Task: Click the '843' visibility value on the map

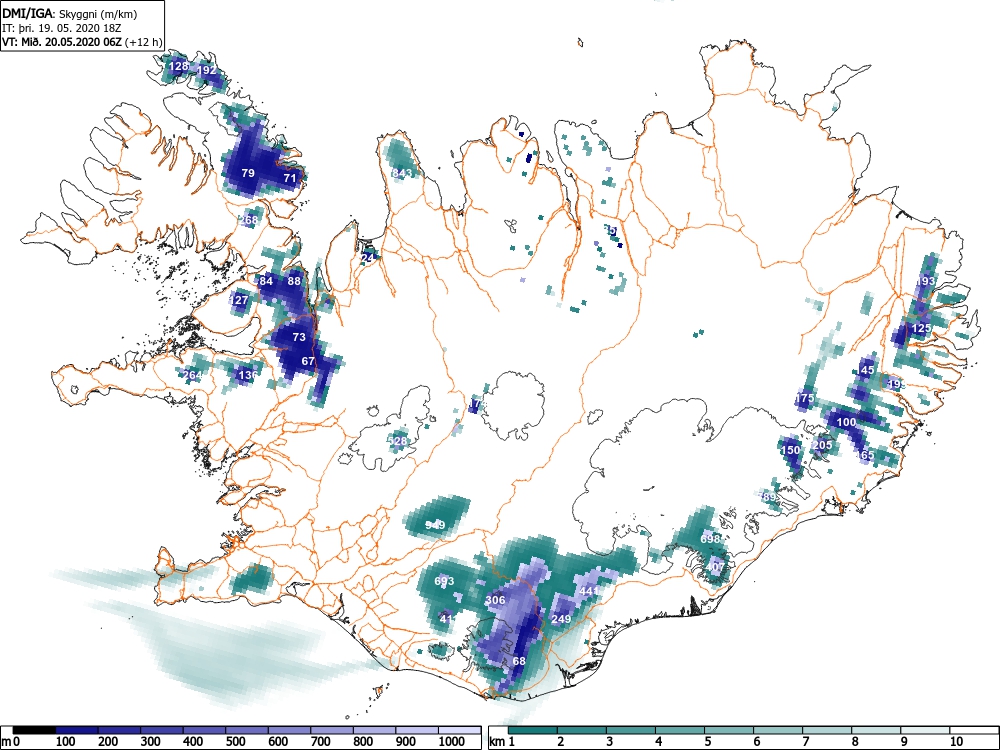Action: tap(402, 173)
